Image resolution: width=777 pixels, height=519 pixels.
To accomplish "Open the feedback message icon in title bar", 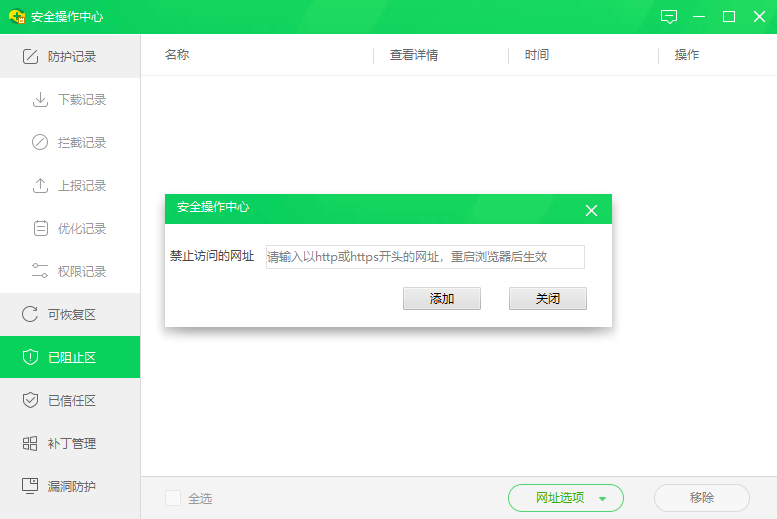I will (669, 17).
